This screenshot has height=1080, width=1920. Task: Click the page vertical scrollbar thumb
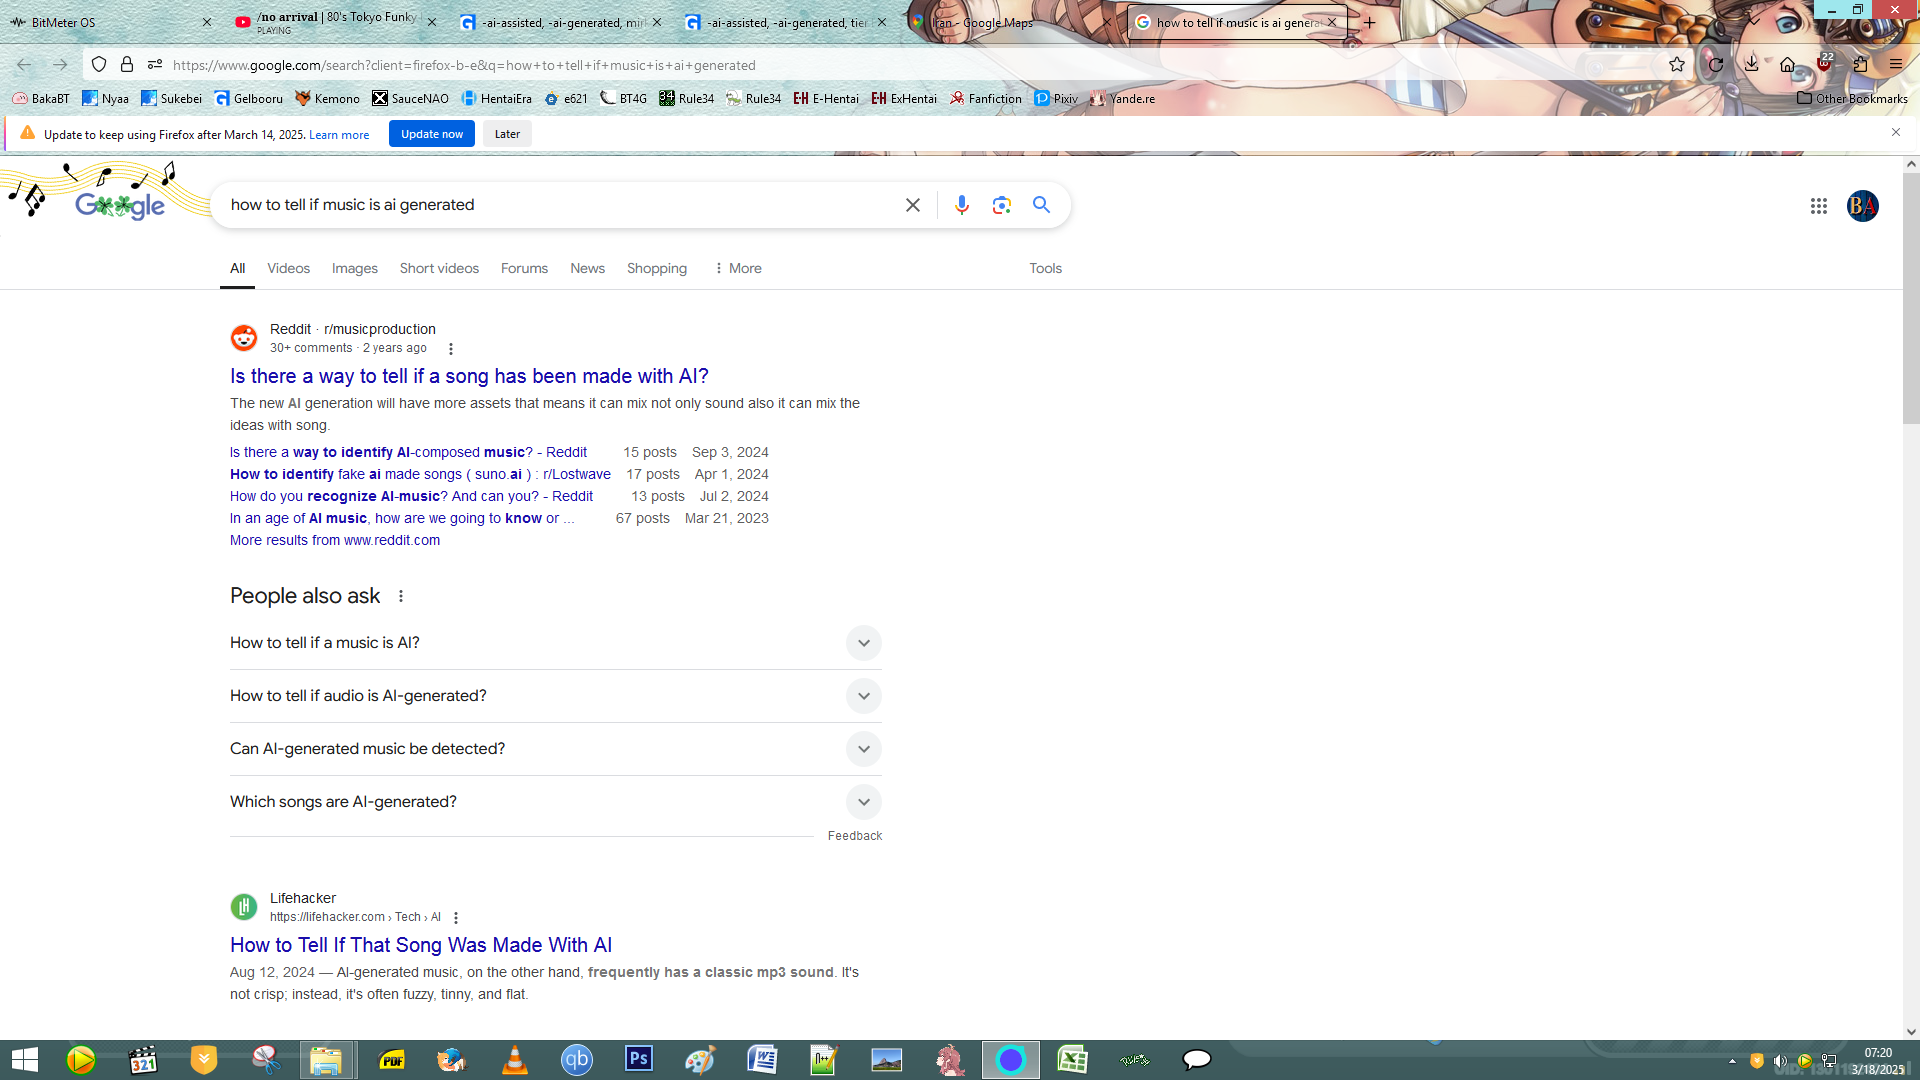(x=1911, y=300)
